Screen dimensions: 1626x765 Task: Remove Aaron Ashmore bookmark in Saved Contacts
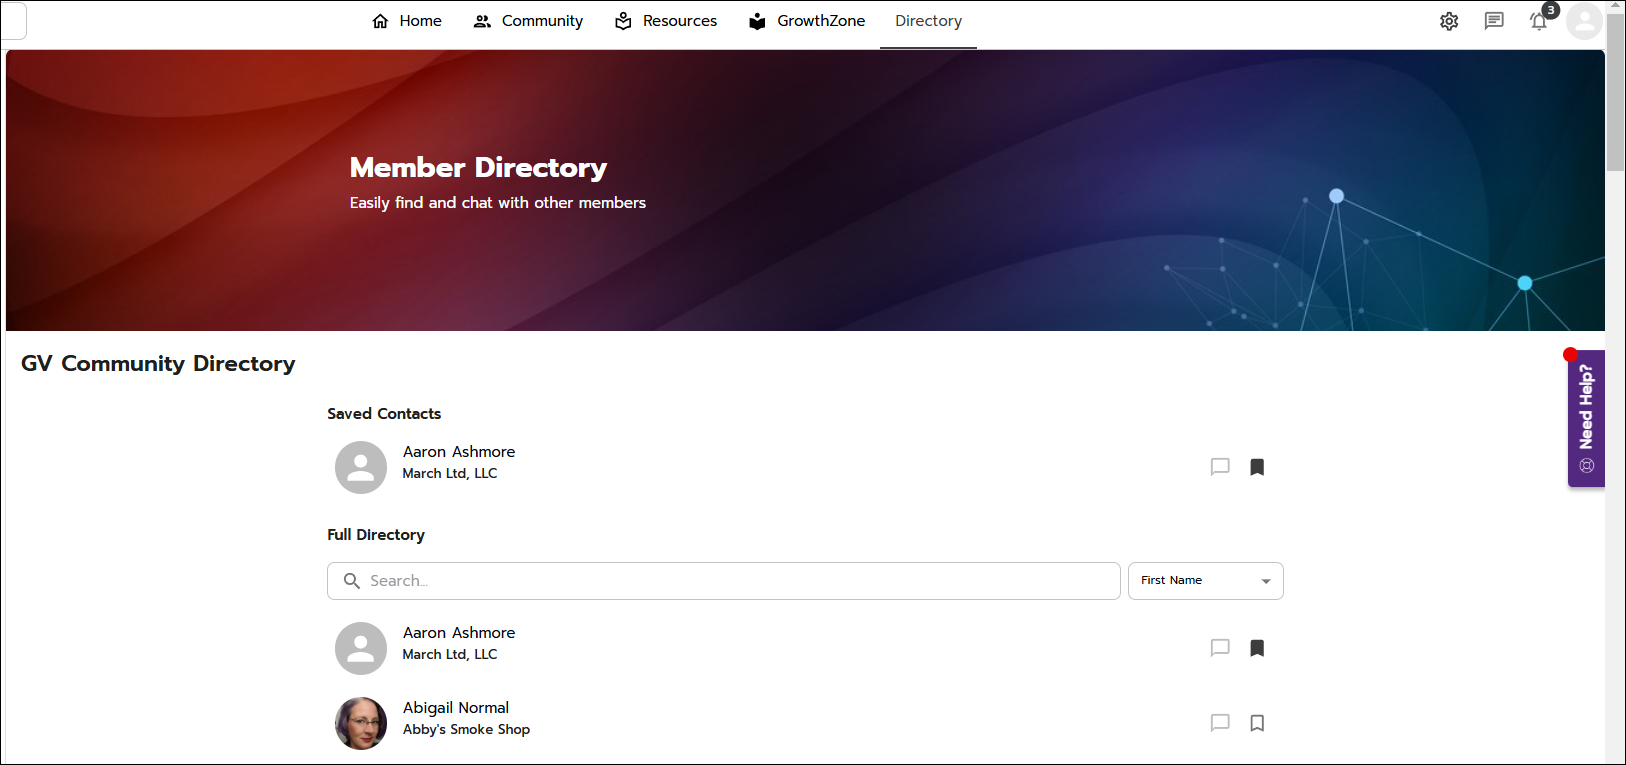pos(1257,467)
